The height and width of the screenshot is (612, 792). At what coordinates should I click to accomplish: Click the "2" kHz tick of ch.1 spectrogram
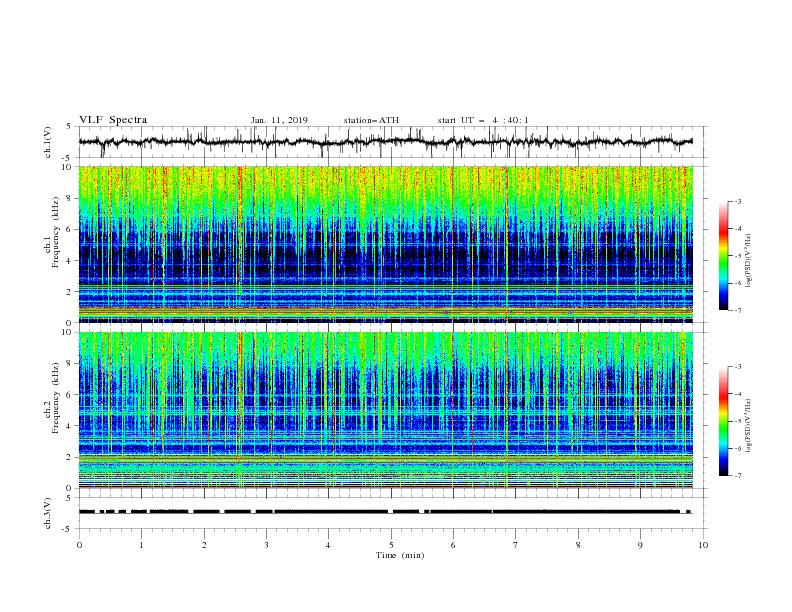[70, 292]
